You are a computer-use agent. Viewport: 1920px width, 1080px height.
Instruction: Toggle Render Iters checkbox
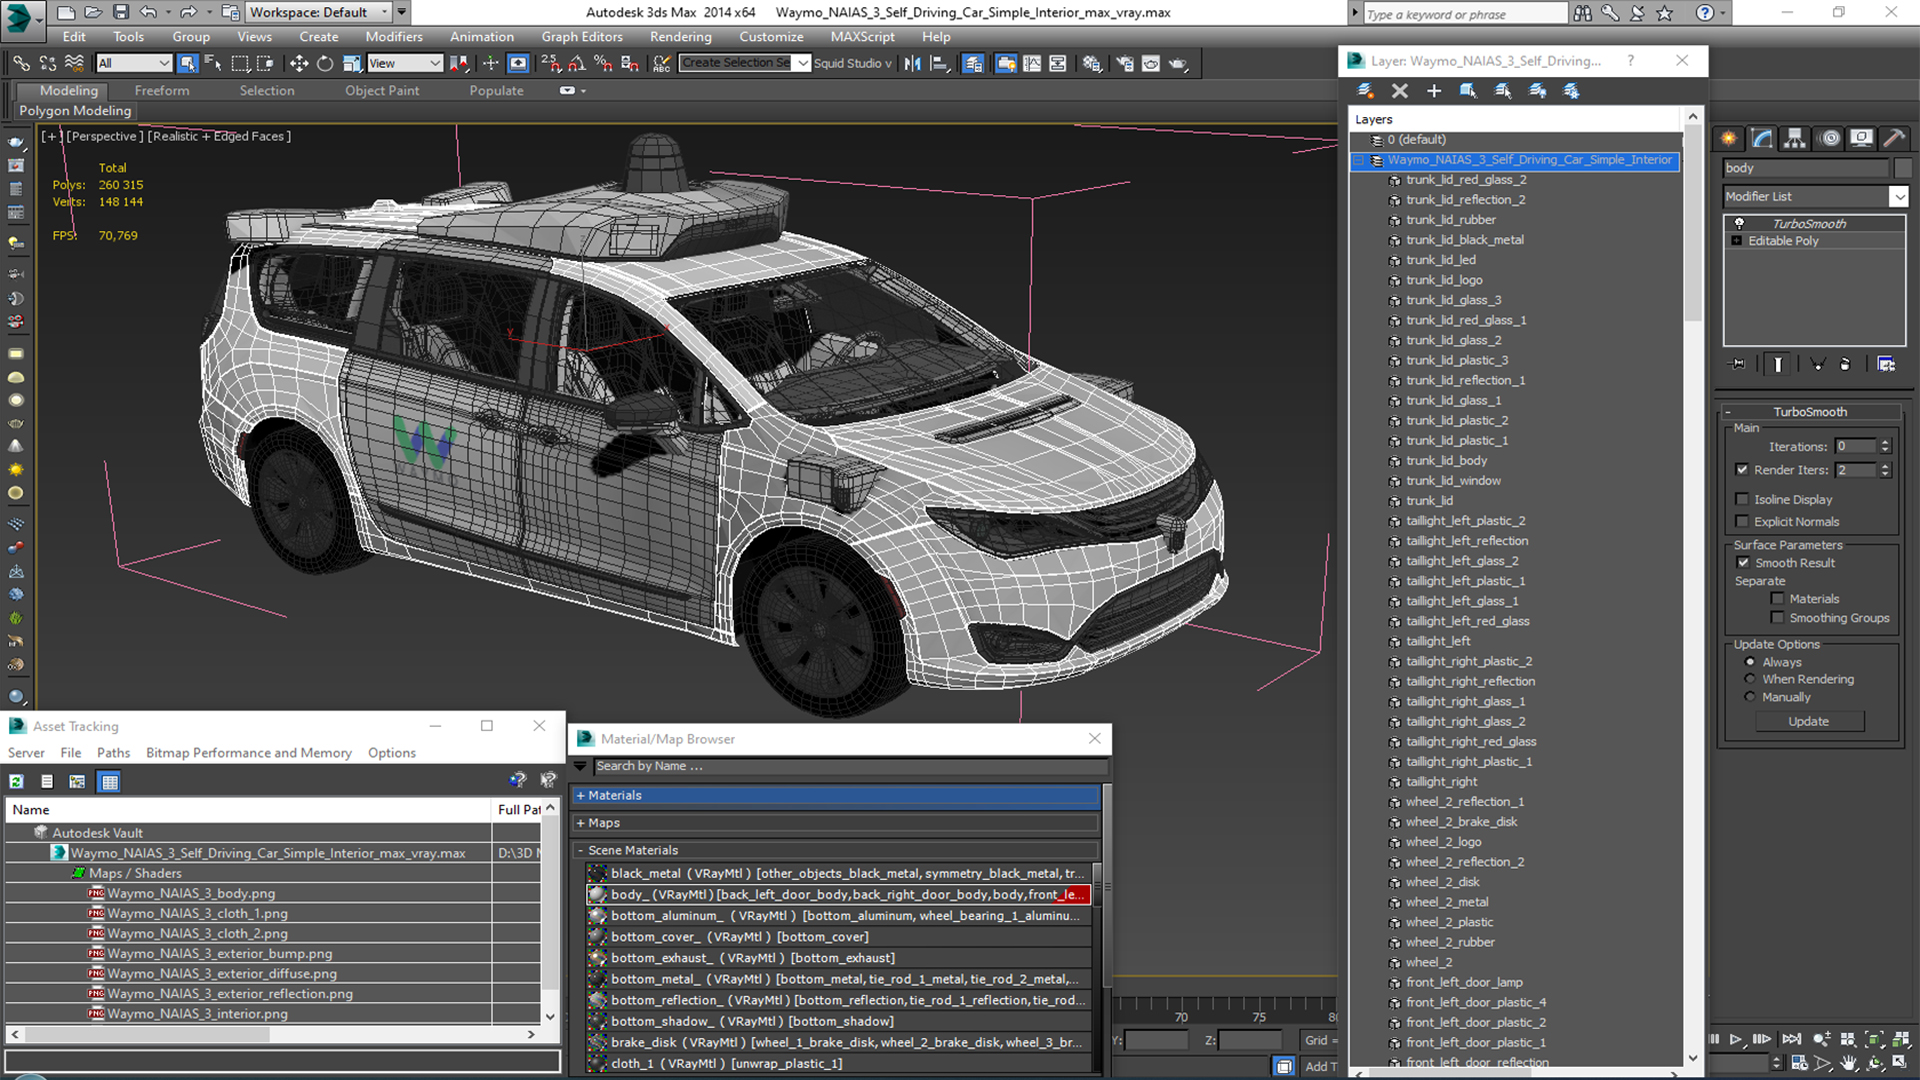(1742, 470)
